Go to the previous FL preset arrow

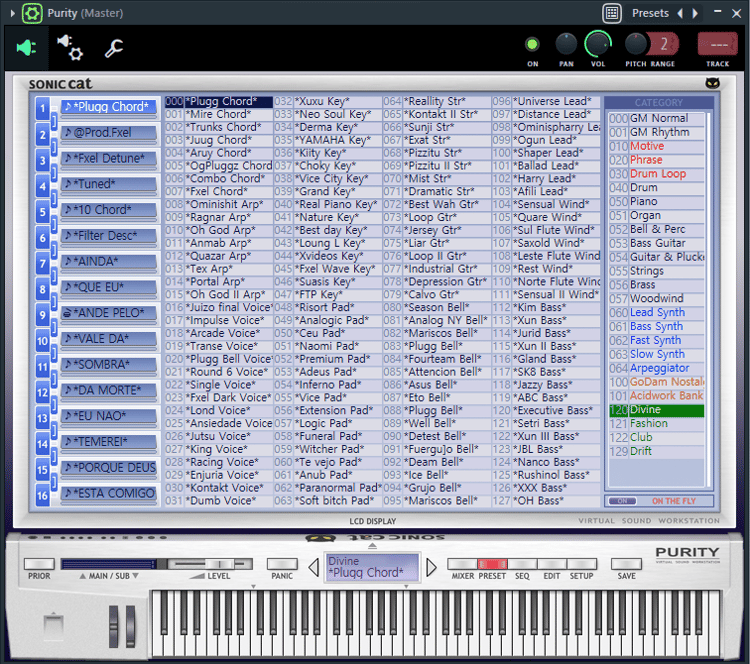pos(680,13)
